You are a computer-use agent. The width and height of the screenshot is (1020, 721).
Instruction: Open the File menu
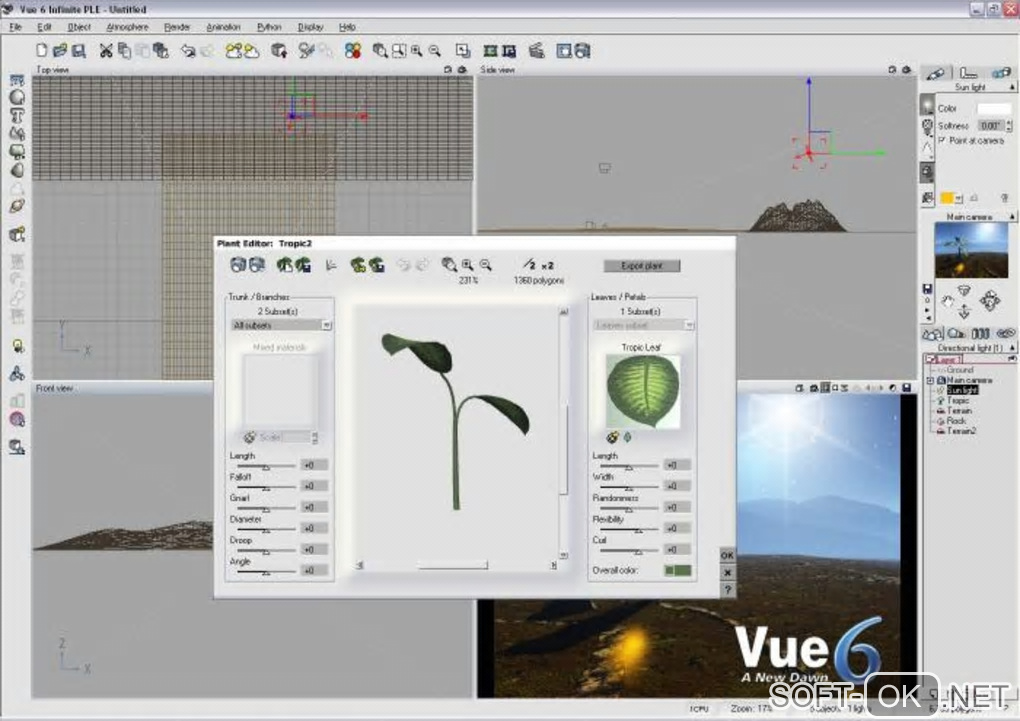[x=16, y=27]
